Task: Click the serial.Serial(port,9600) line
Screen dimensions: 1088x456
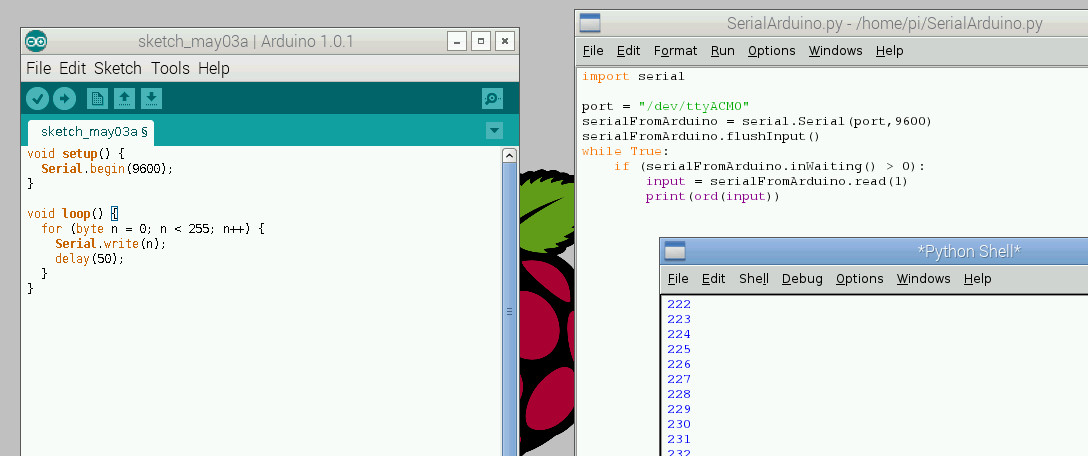Action: click(757, 121)
